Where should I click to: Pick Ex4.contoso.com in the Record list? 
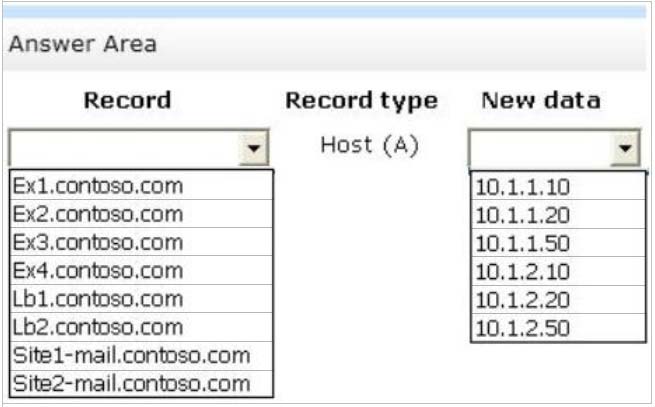[x=141, y=270]
